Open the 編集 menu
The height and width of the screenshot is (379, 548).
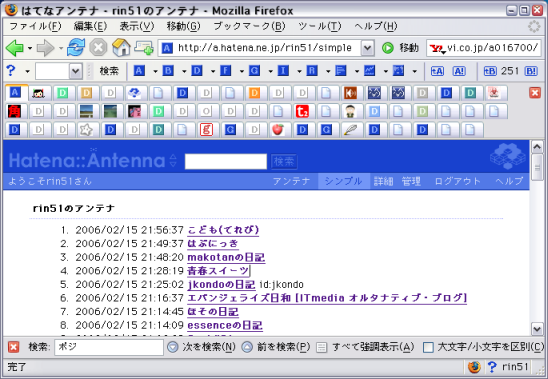[90, 26]
